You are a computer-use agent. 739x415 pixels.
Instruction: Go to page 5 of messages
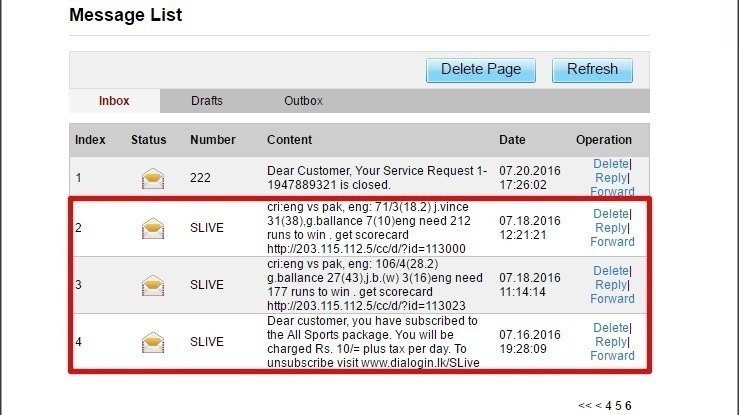618,406
